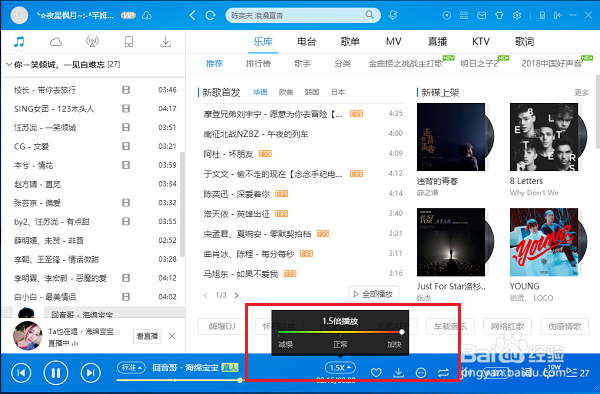Image resolution: width=600 pixels, height=394 pixels.
Task: Click the 伤感情歌 tag
Action: tap(564, 326)
